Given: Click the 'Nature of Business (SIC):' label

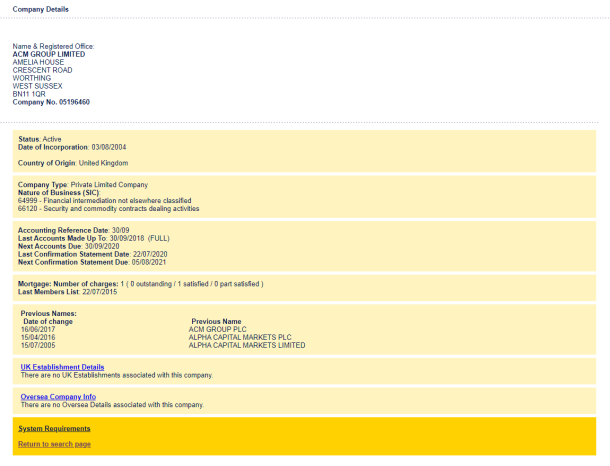Looking at the screenshot, I should click(59, 193).
